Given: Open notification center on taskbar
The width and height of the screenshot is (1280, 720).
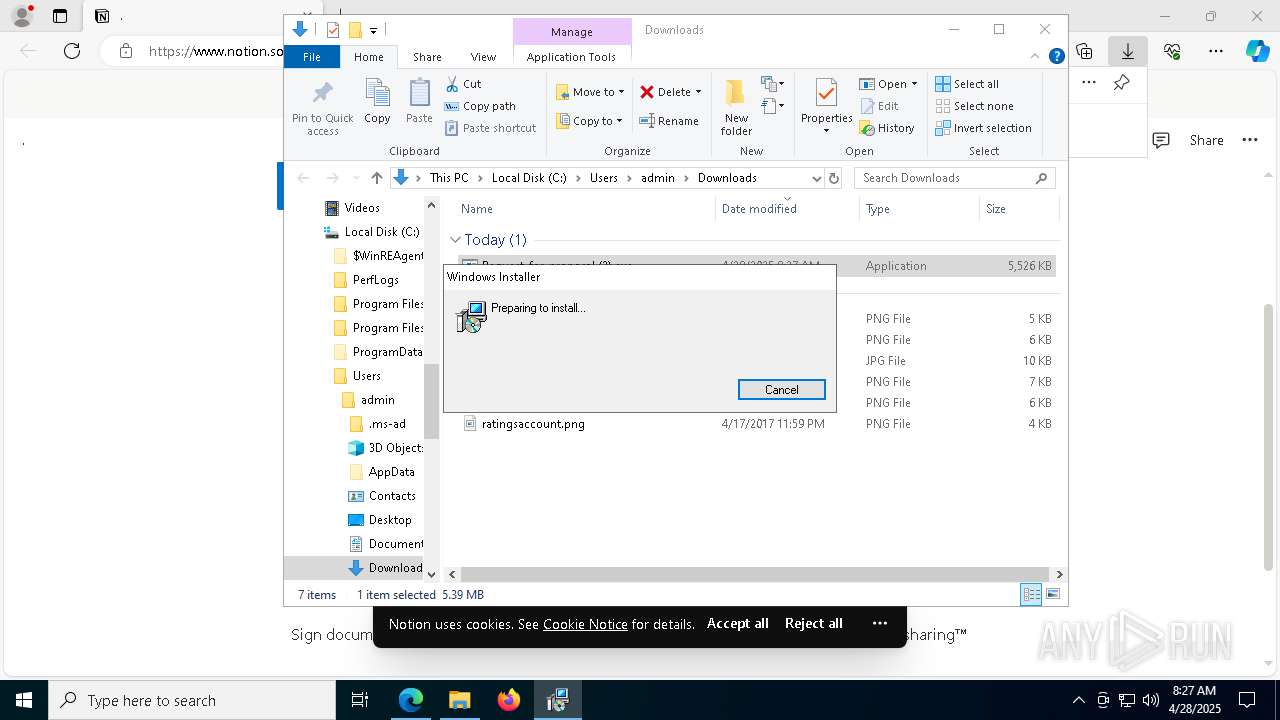Looking at the screenshot, I should (1247, 700).
